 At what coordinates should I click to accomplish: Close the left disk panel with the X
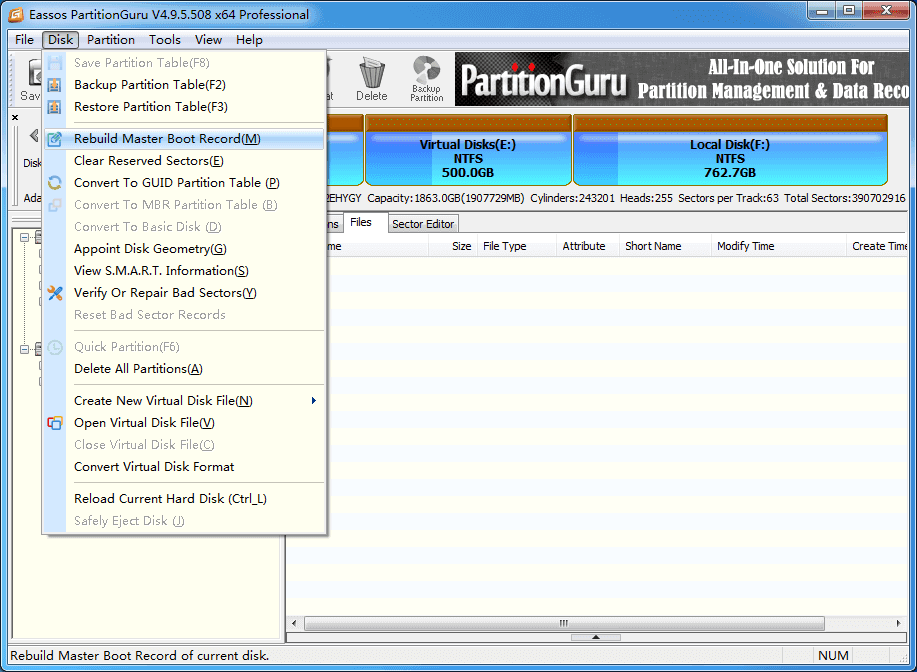point(15,117)
